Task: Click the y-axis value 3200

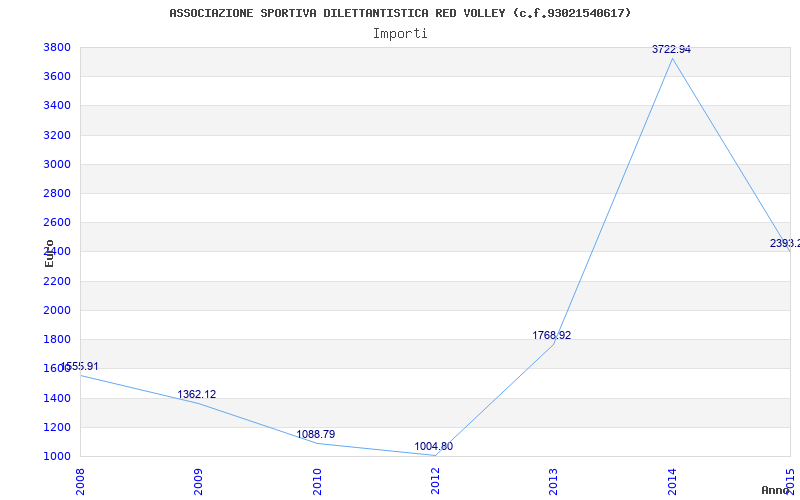Action: click(x=57, y=135)
